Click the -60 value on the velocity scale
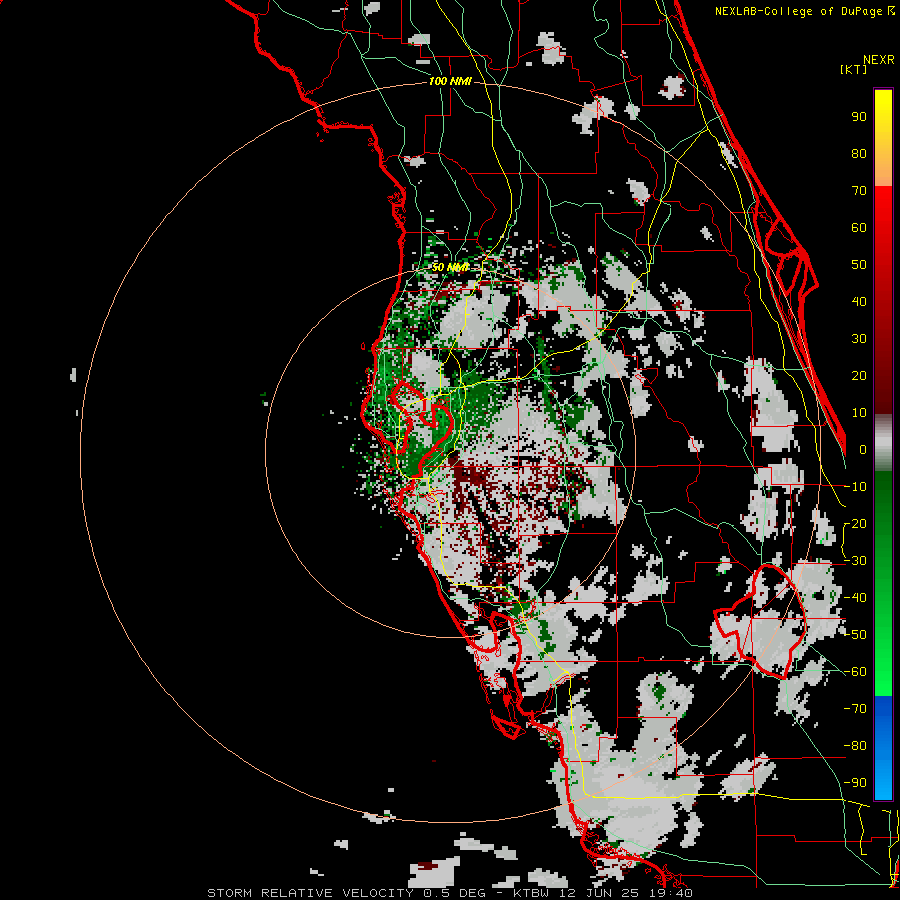Image resolution: width=900 pixels, height=900 pixels. click(x=855, y=672)
